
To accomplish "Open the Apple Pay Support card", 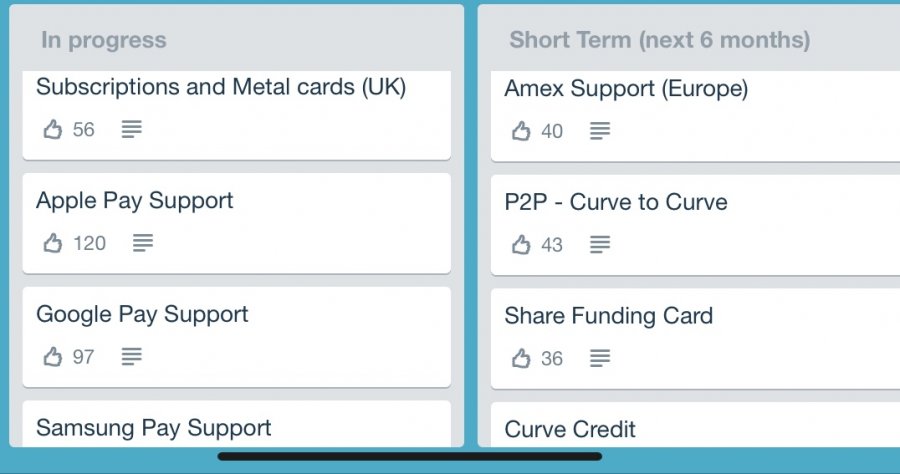I will (135, 201).
